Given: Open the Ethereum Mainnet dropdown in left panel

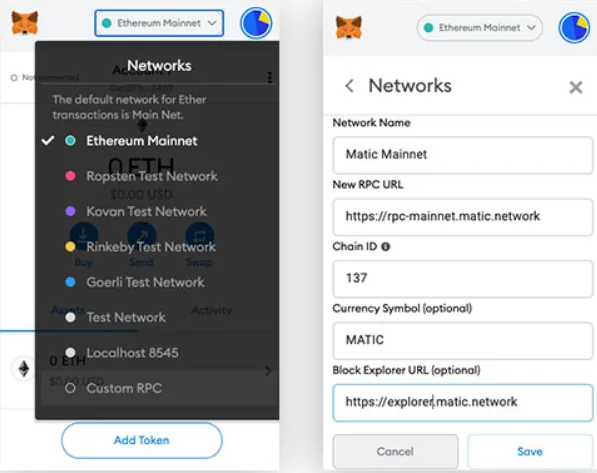Looking at the screenshot, I should pos(159,23).
